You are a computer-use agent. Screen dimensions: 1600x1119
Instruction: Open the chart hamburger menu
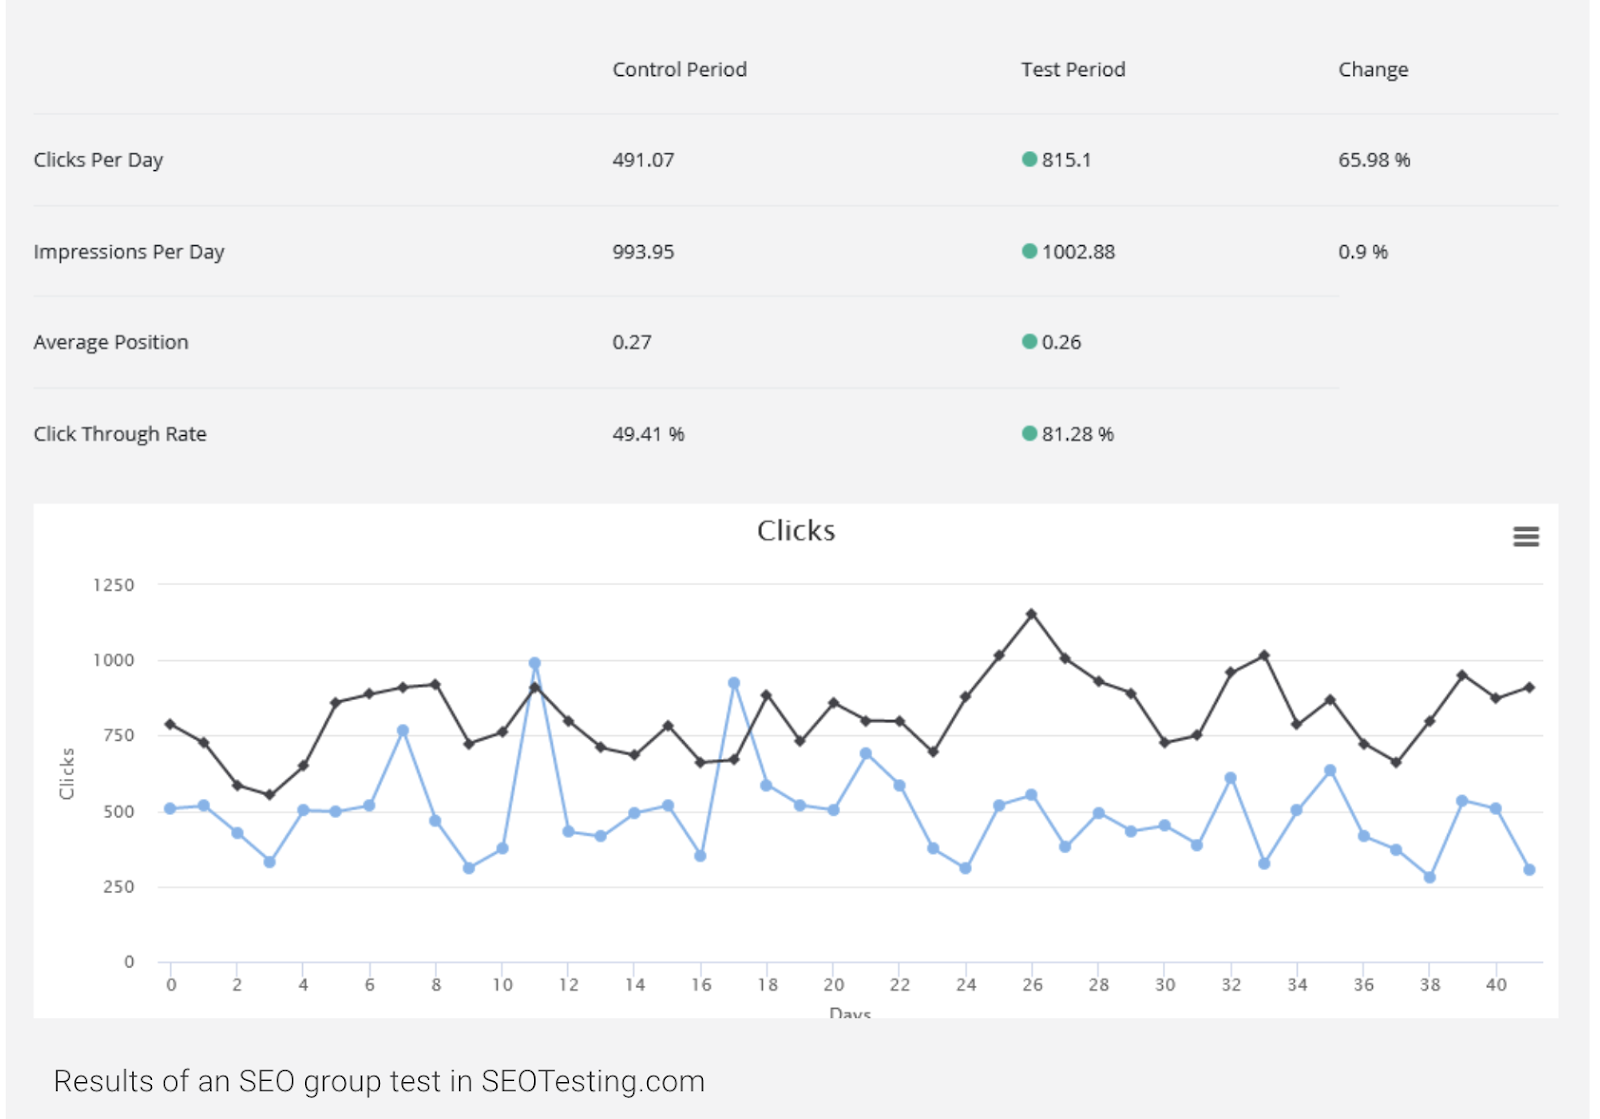(1525, 537)
